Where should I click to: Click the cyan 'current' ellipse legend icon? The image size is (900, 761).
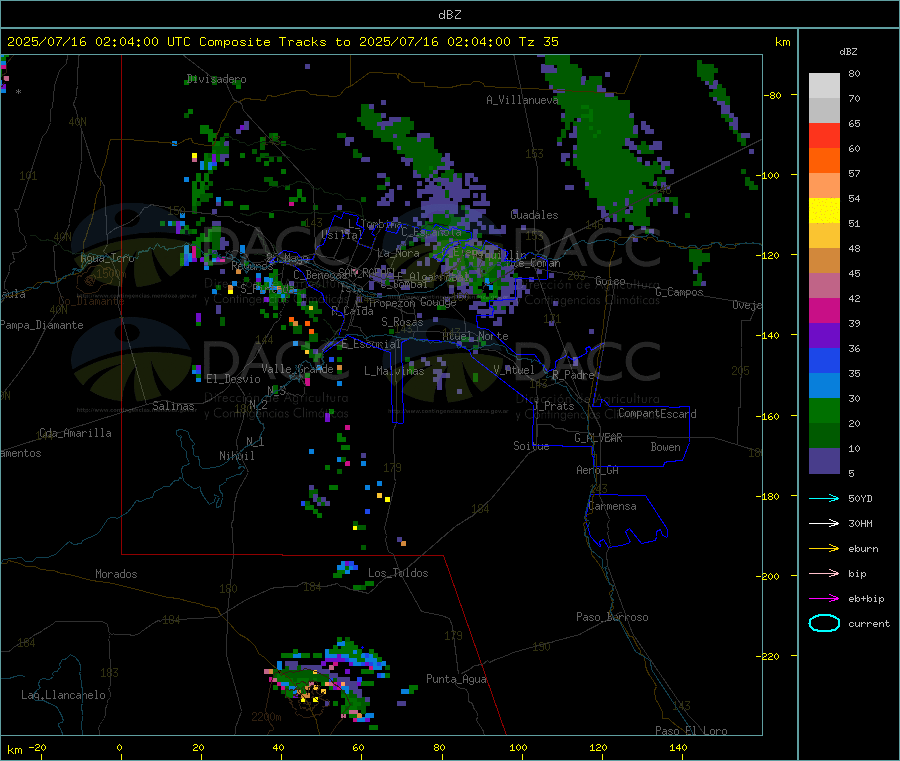click(824, 623)
